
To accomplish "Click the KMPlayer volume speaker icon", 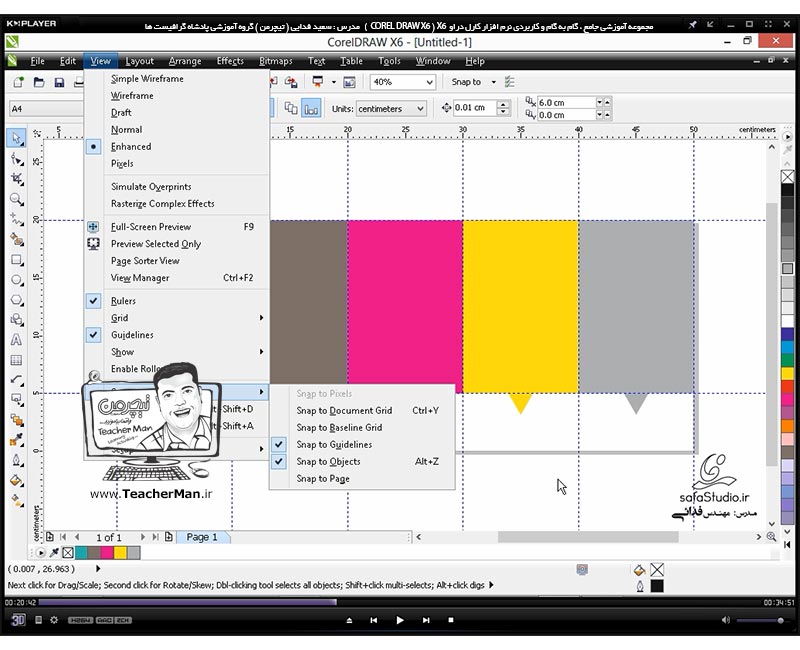I will pyautogui.click(x=726, y=620).
